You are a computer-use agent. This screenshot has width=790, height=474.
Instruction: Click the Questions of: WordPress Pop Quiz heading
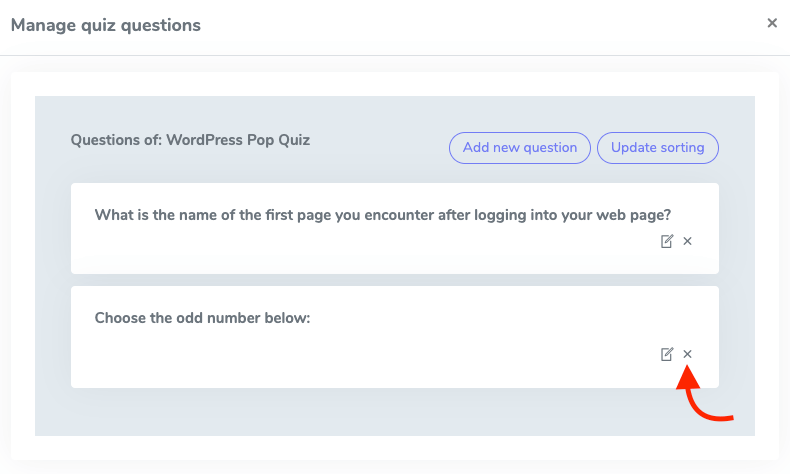coord(190,140)
